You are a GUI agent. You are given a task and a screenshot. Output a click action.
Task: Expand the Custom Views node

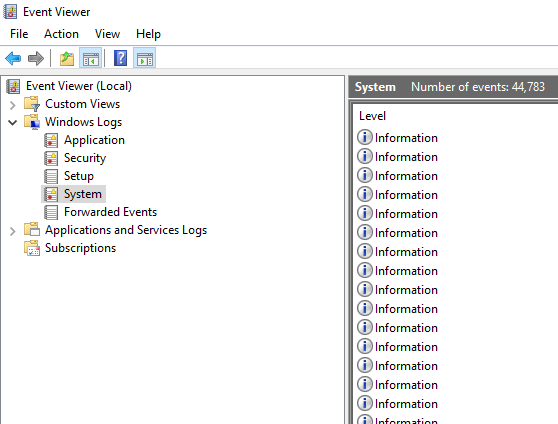coord(12,105)
